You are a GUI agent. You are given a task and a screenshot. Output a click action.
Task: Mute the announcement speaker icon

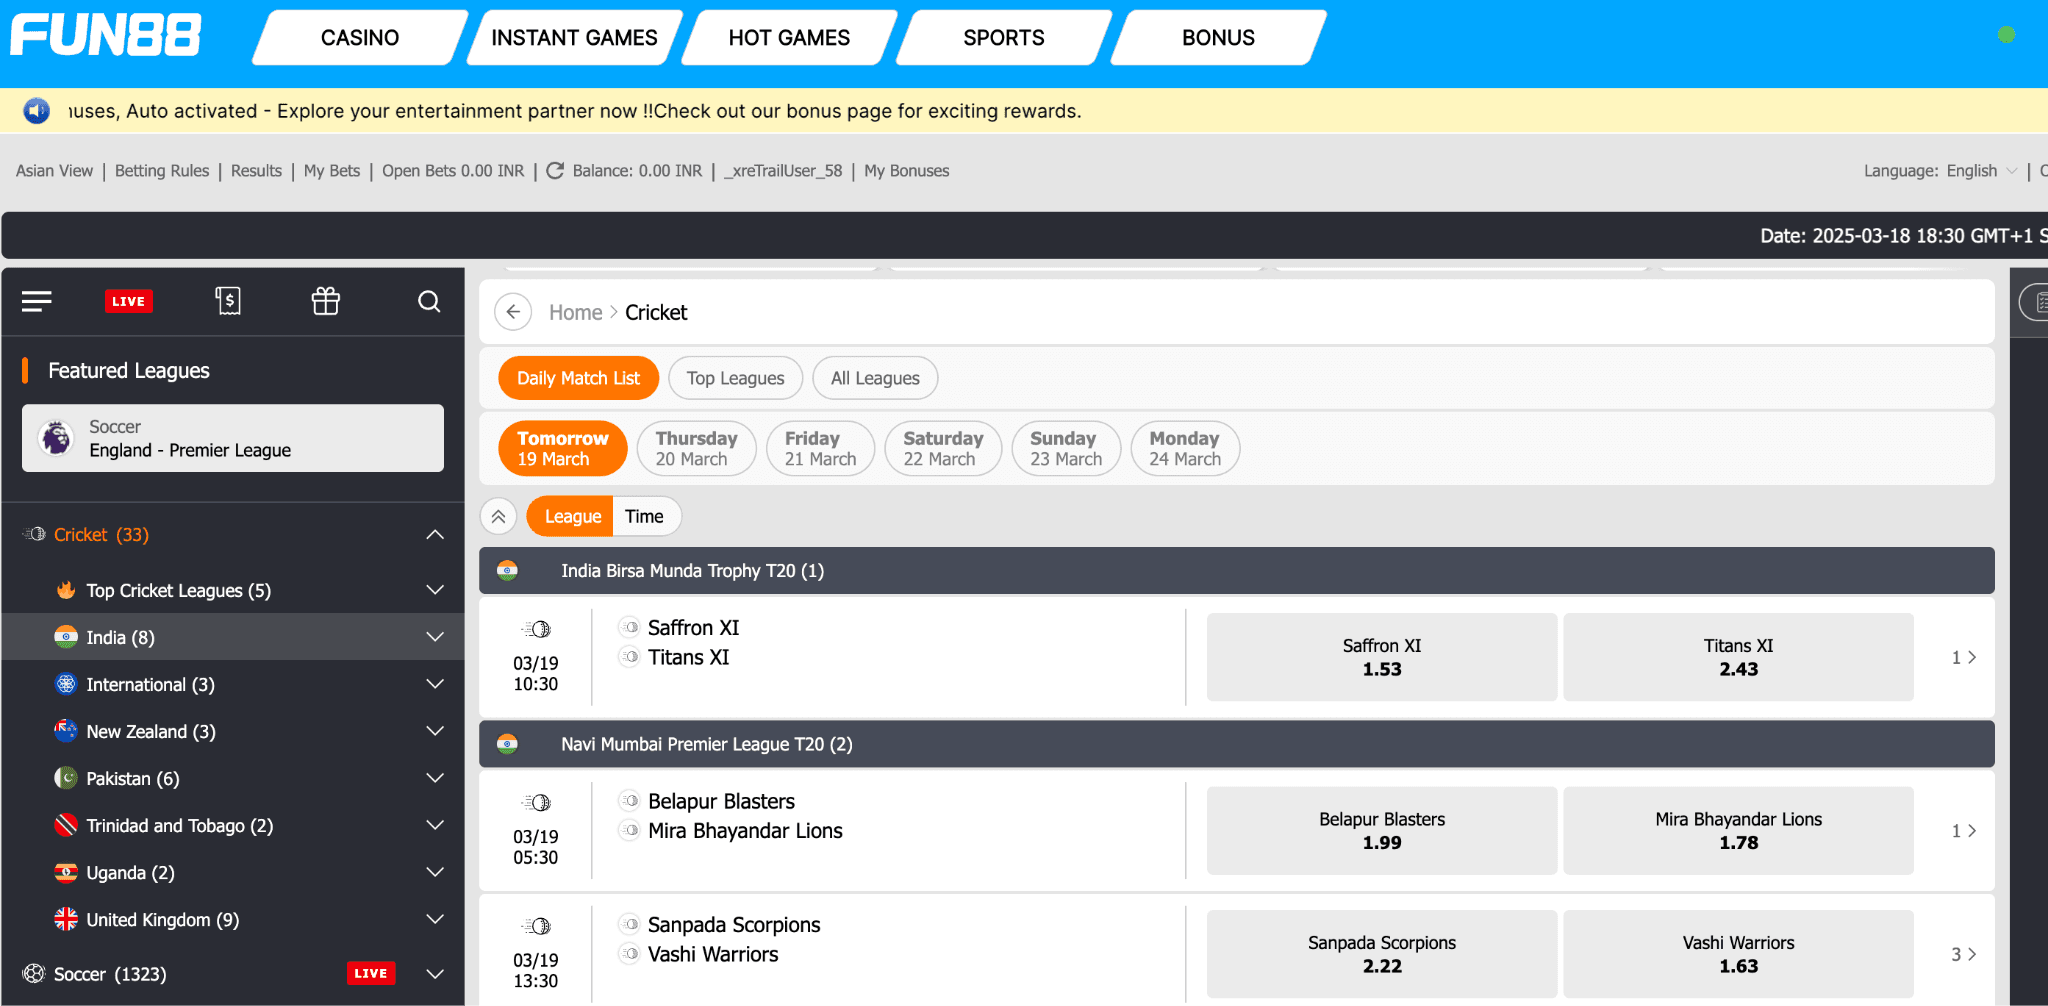click(36, 110)
